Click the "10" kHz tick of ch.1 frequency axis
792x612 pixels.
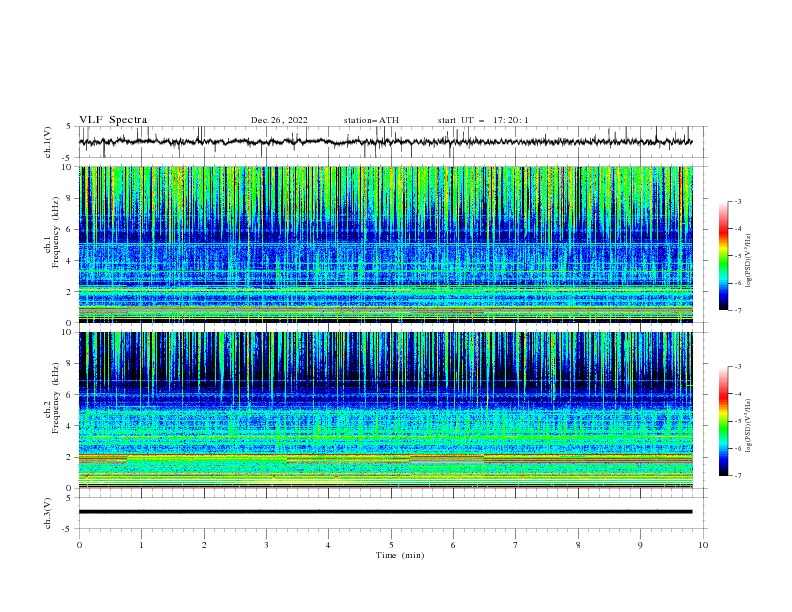67,167
